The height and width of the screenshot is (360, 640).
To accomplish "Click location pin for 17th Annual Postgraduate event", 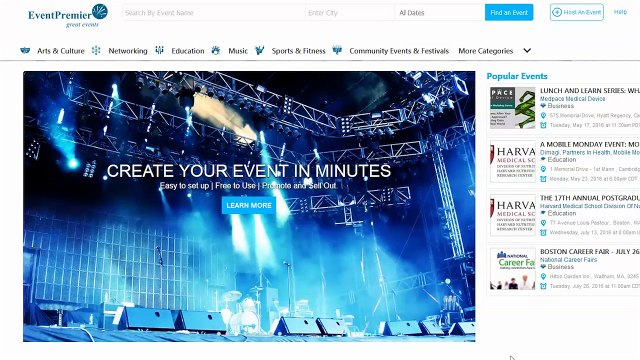I will 543,223.
